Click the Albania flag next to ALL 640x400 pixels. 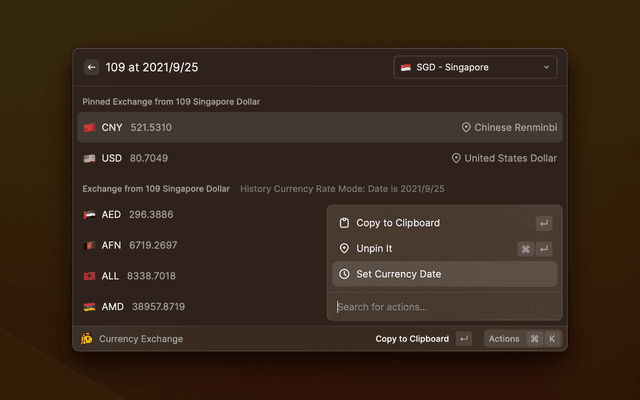pos(90,276)
